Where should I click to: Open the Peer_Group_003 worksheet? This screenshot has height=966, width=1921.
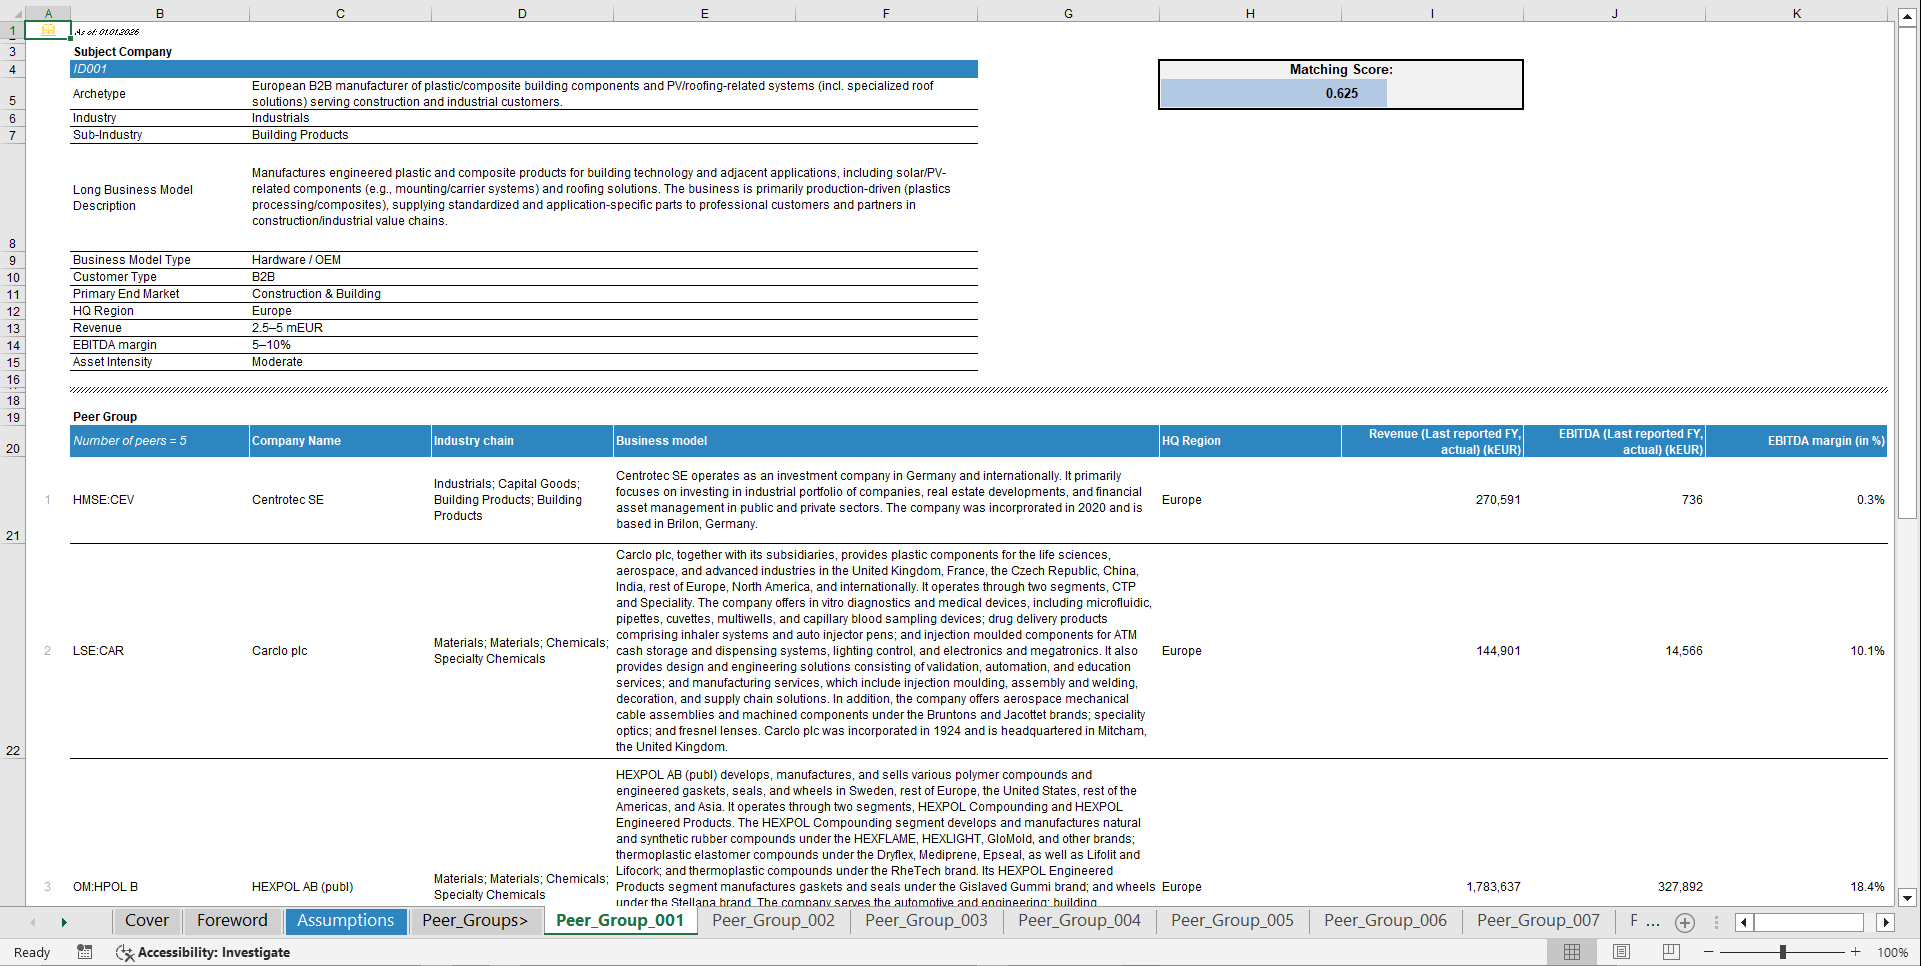[925, 921]
